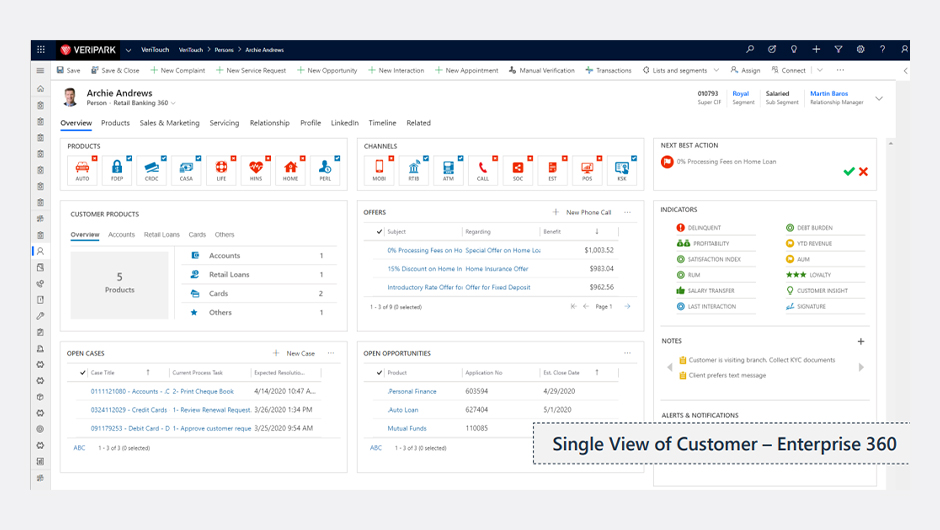Open the help question mark icon
The width and height of the screenshot is (940, 530).
coord(882,49)
